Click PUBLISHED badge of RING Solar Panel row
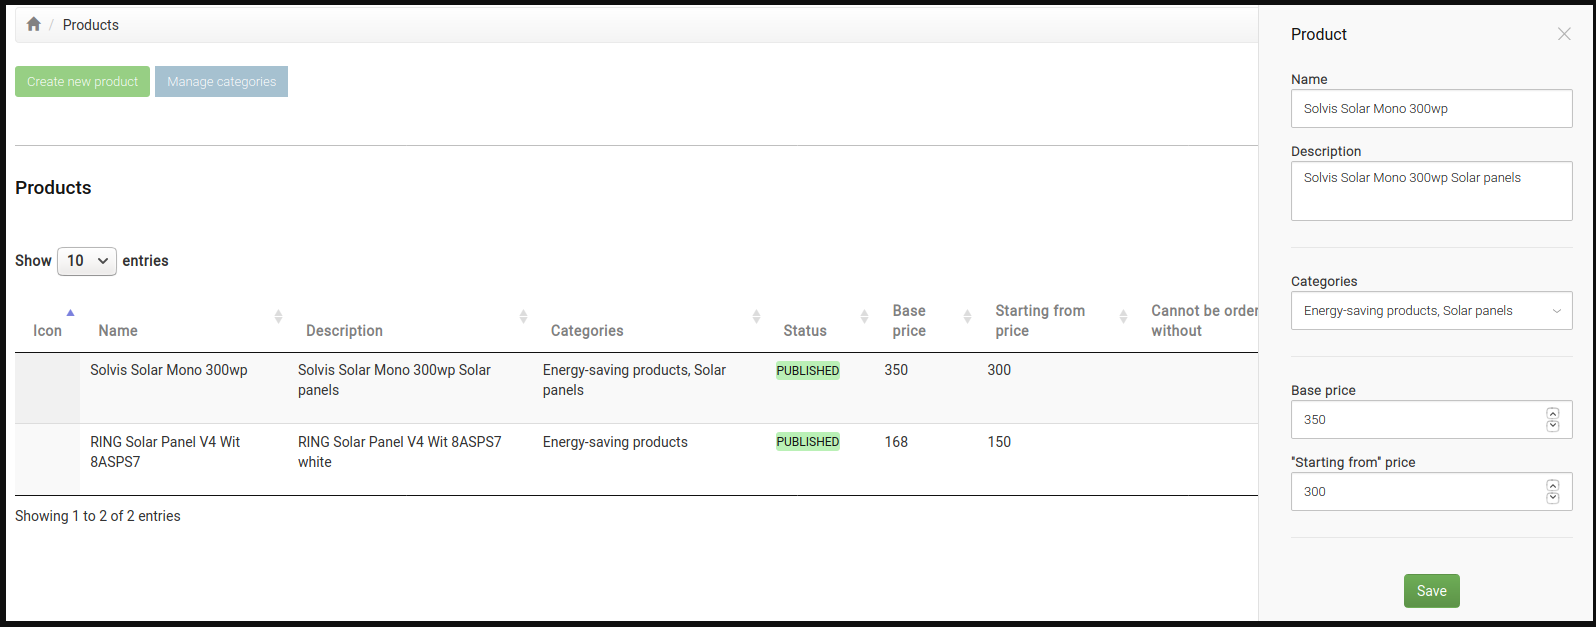The image size is (1596, 627). tap(808, 442)
